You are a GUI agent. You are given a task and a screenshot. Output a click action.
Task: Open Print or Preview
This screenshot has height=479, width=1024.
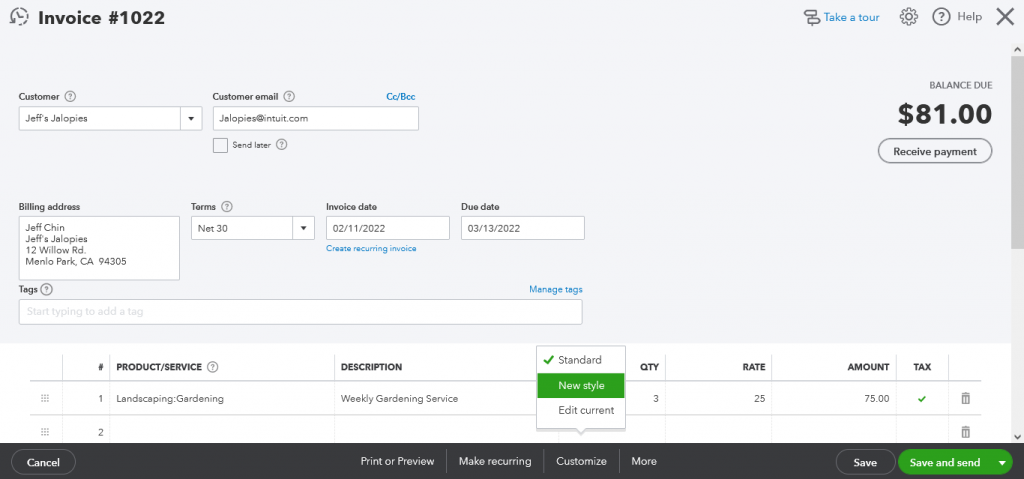coord(397,461)
